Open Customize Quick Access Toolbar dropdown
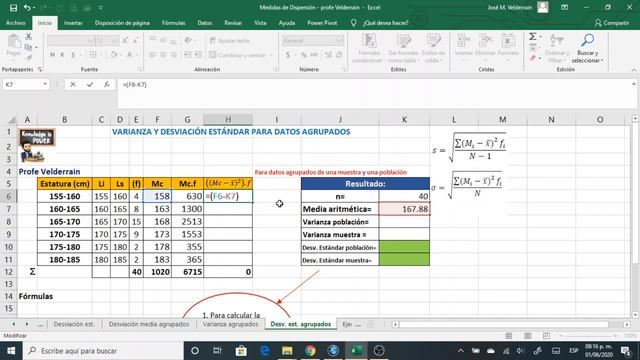The image size is (640, 360). coord(101,8)
